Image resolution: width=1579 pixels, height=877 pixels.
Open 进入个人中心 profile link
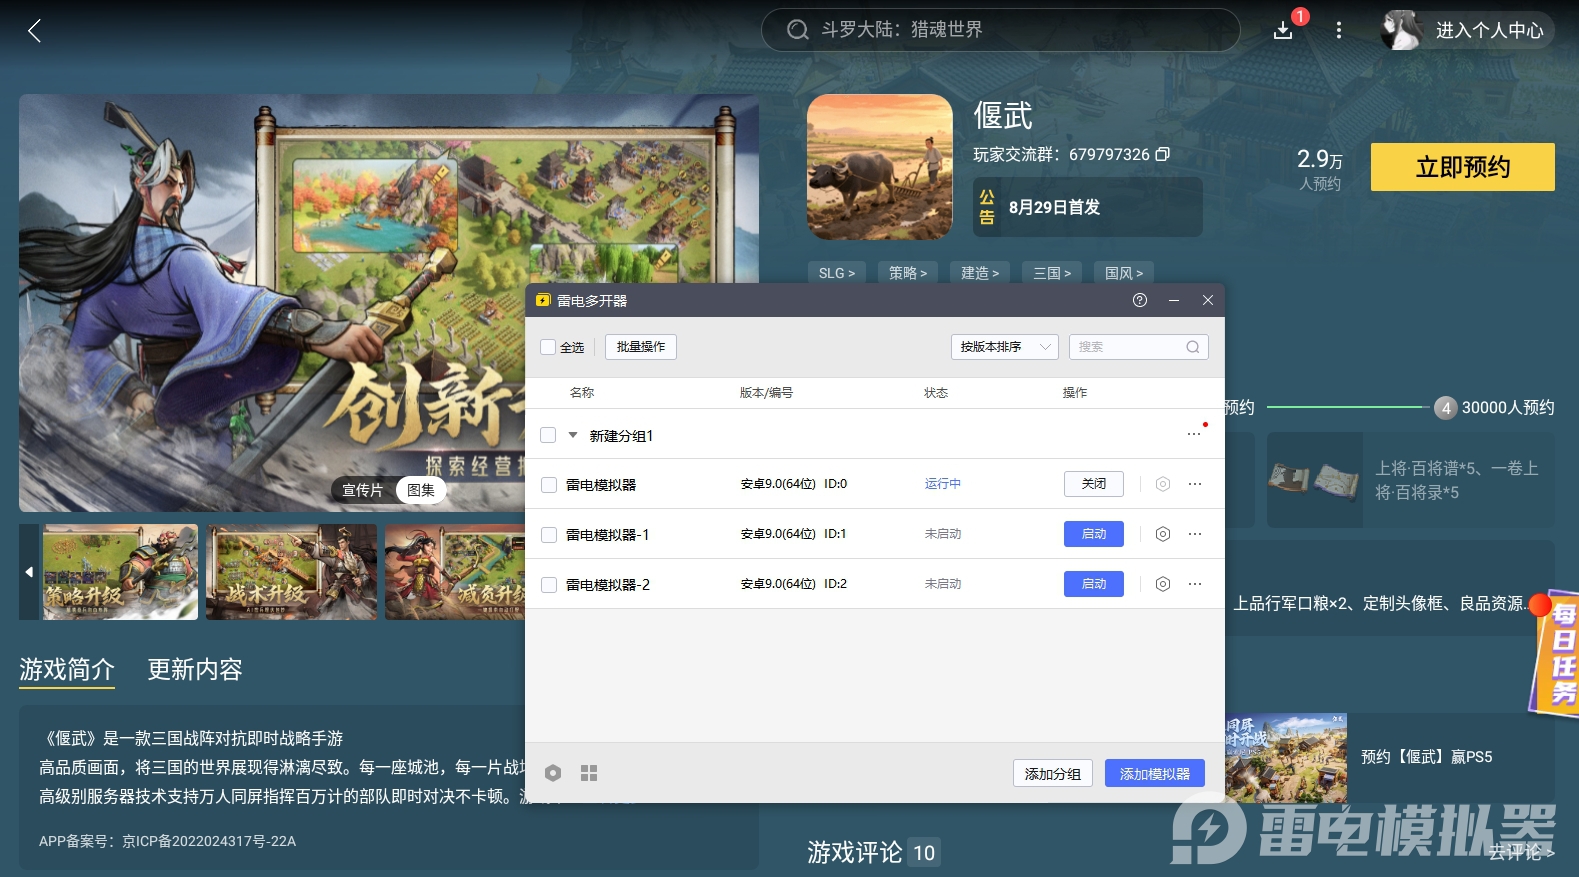click(x=1467, y=31)
